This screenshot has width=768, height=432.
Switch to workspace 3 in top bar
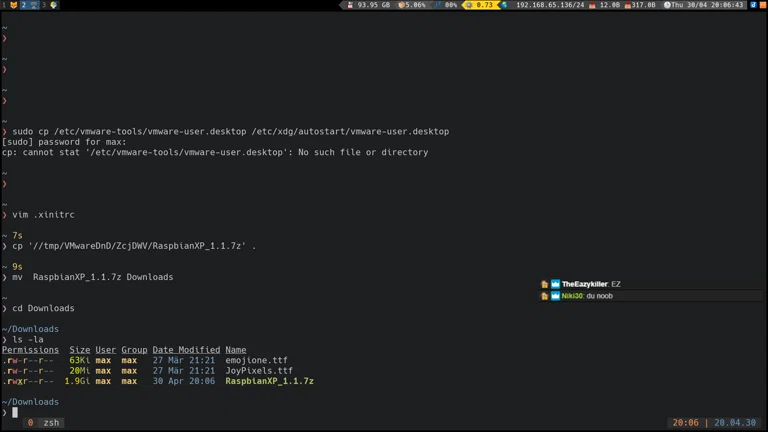point(49,5)
